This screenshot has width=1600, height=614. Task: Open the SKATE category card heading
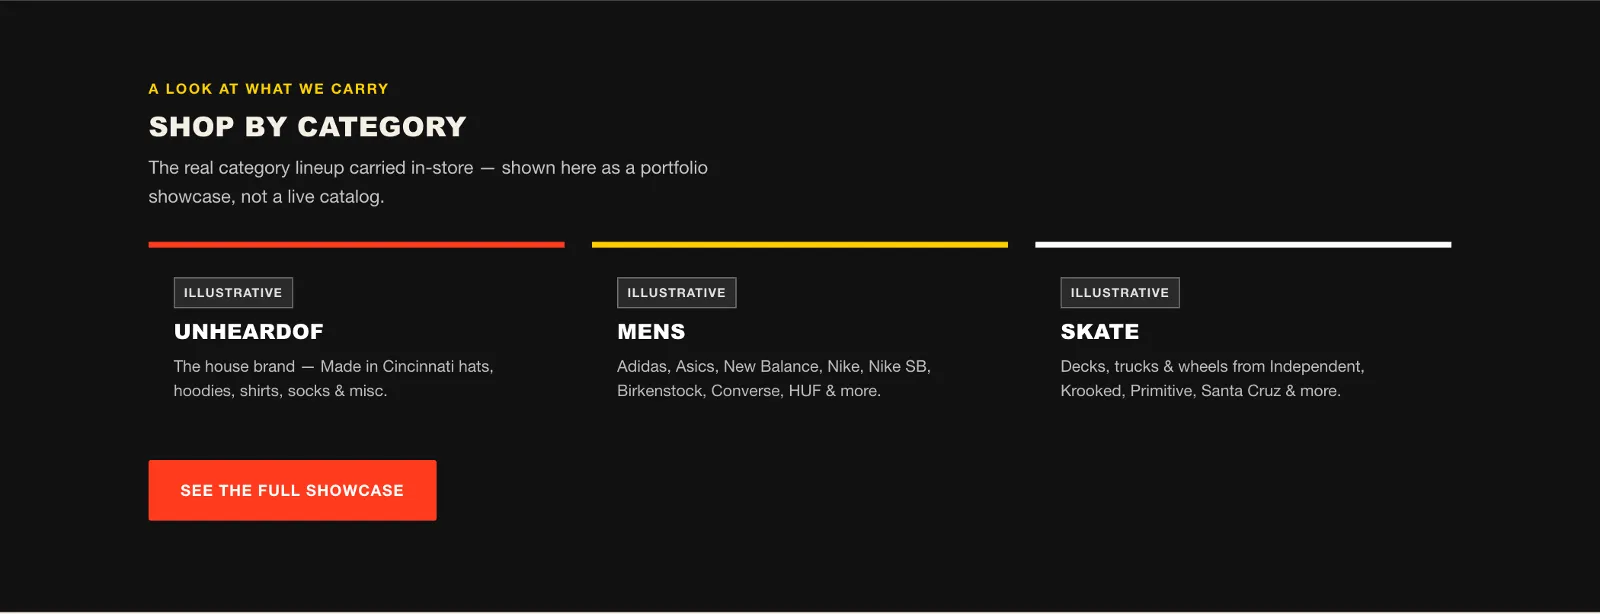pos(1100,332)
